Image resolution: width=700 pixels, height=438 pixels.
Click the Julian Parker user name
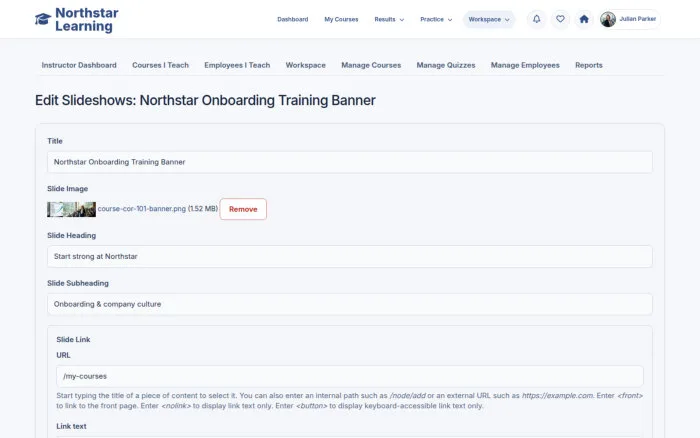click(x=638, y=19)
